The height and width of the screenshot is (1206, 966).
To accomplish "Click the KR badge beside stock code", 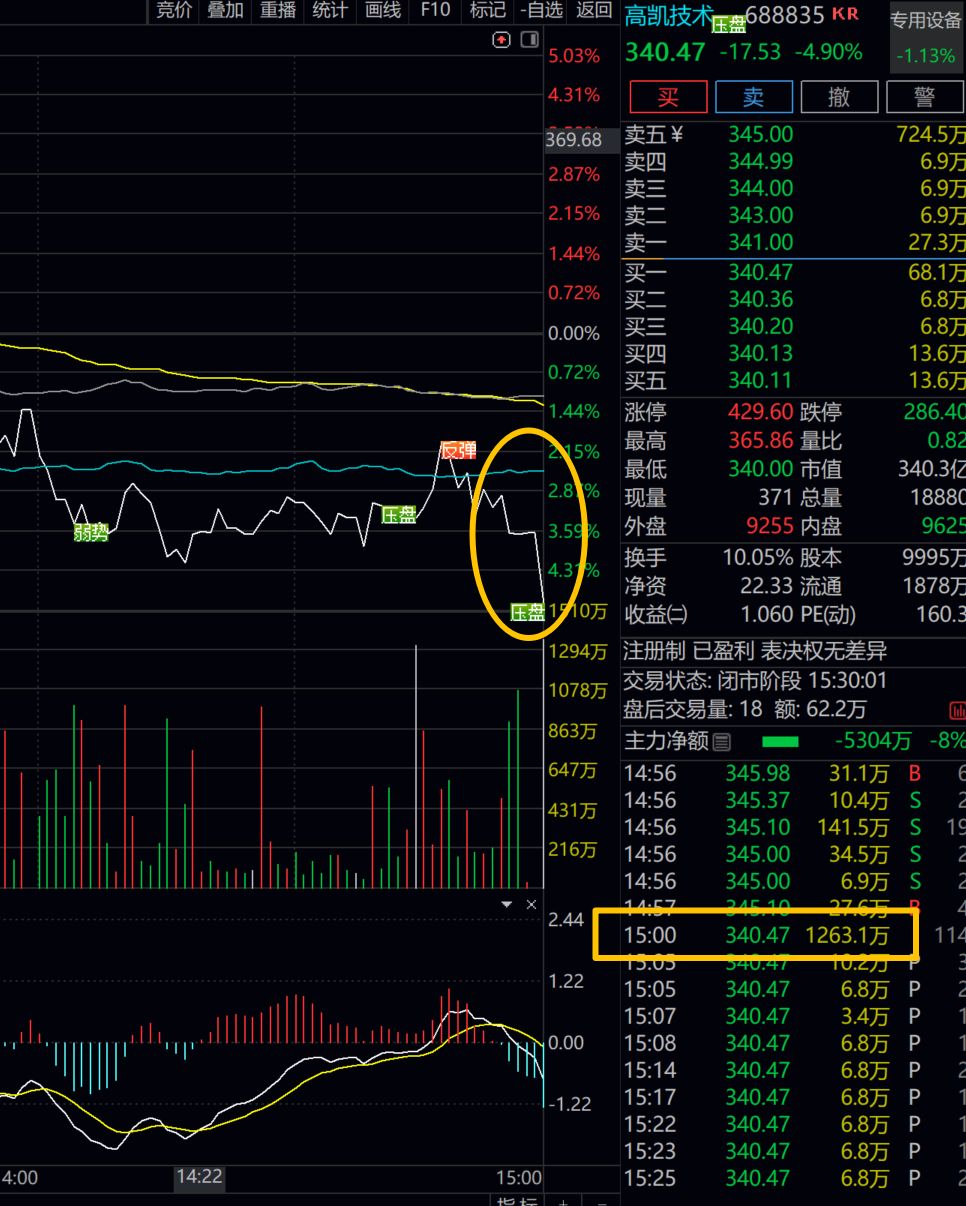I will [x=845, y=14].
